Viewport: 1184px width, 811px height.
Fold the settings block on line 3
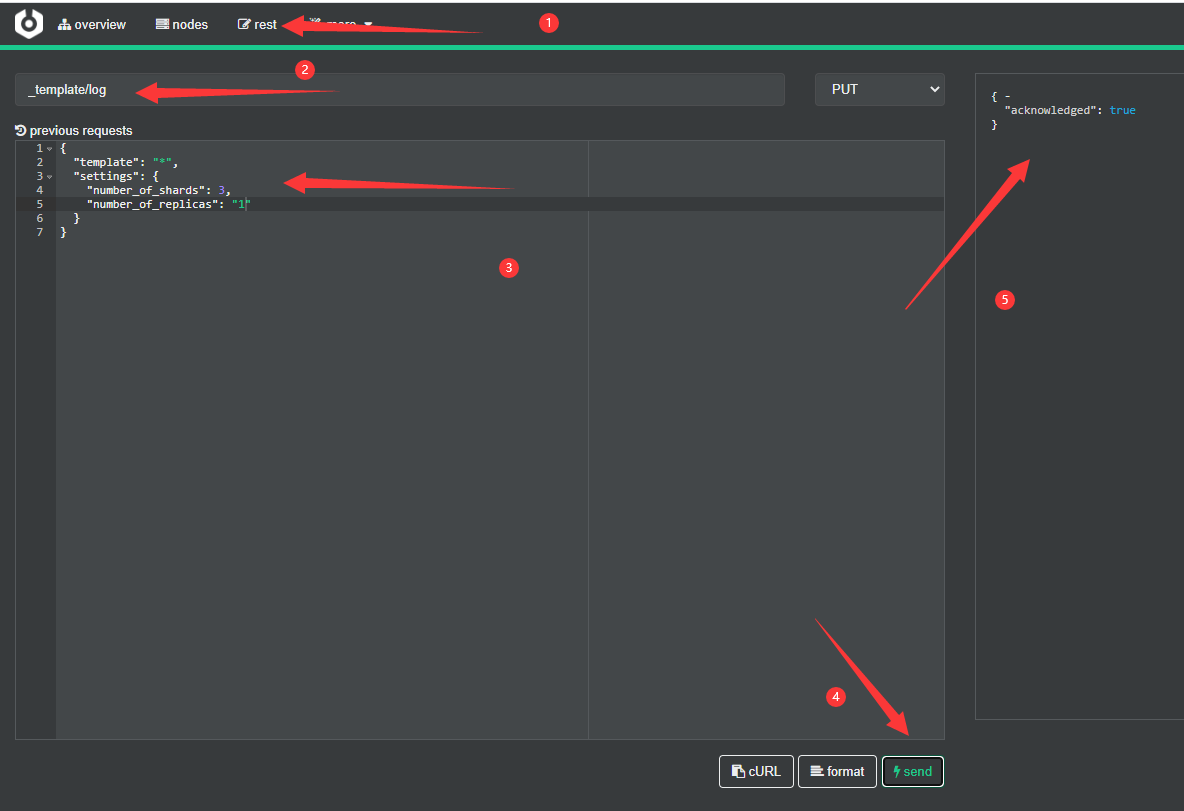50,177
